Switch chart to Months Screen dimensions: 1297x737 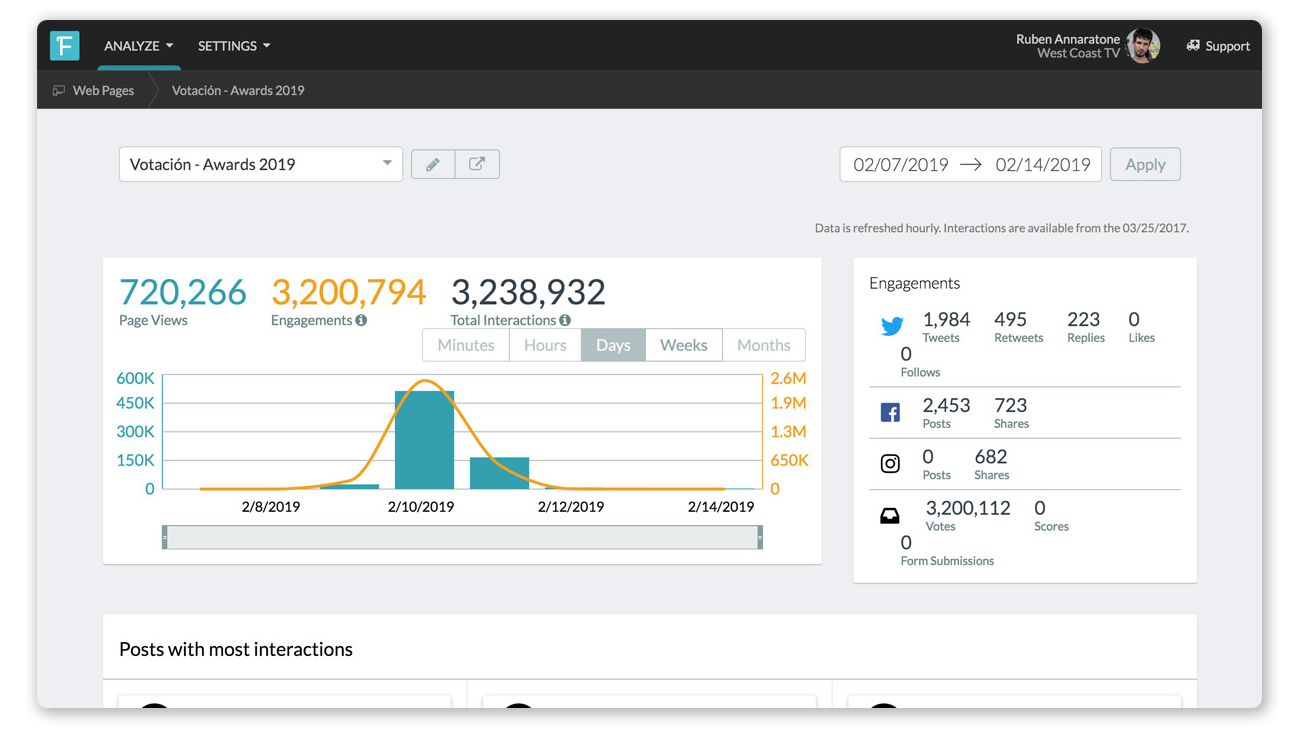764,345
